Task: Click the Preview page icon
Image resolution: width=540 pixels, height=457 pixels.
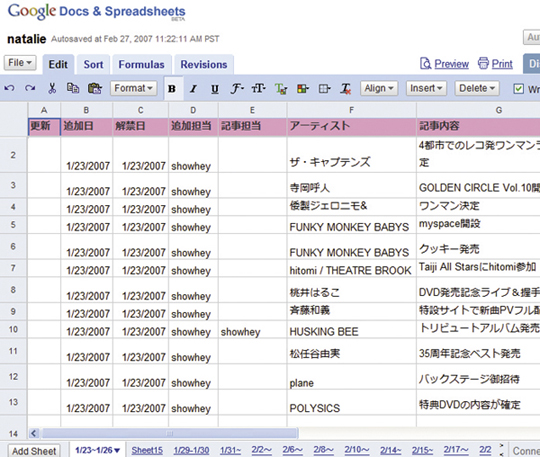Action: click(x=426, y=63)
